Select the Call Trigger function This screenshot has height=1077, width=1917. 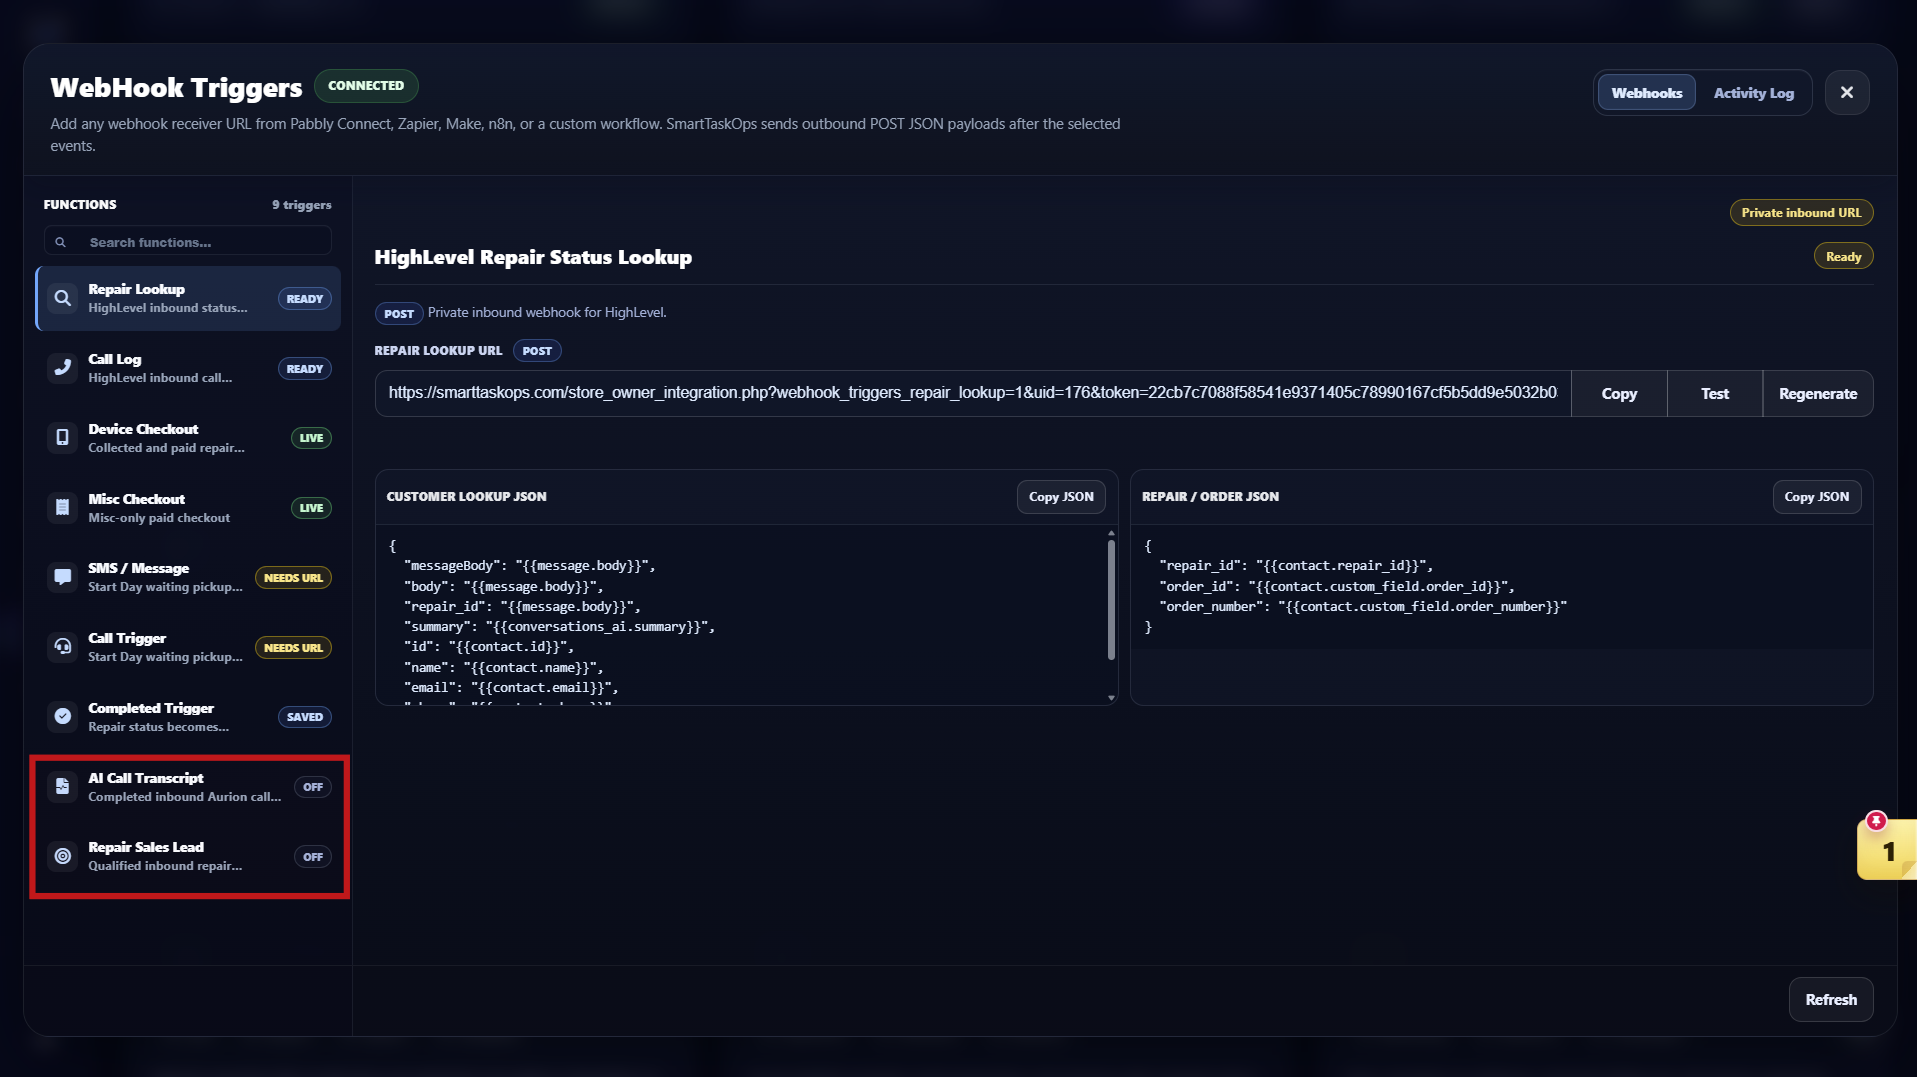coord(188,647)
